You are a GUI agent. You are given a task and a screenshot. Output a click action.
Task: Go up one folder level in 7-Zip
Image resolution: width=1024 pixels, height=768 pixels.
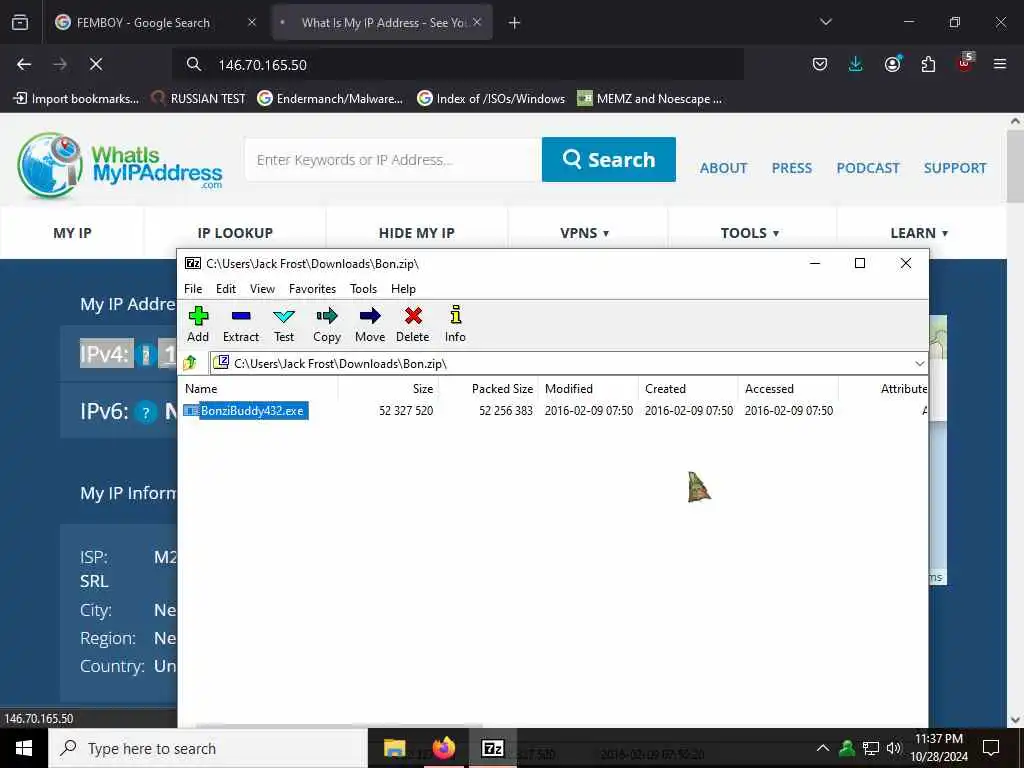191,362
